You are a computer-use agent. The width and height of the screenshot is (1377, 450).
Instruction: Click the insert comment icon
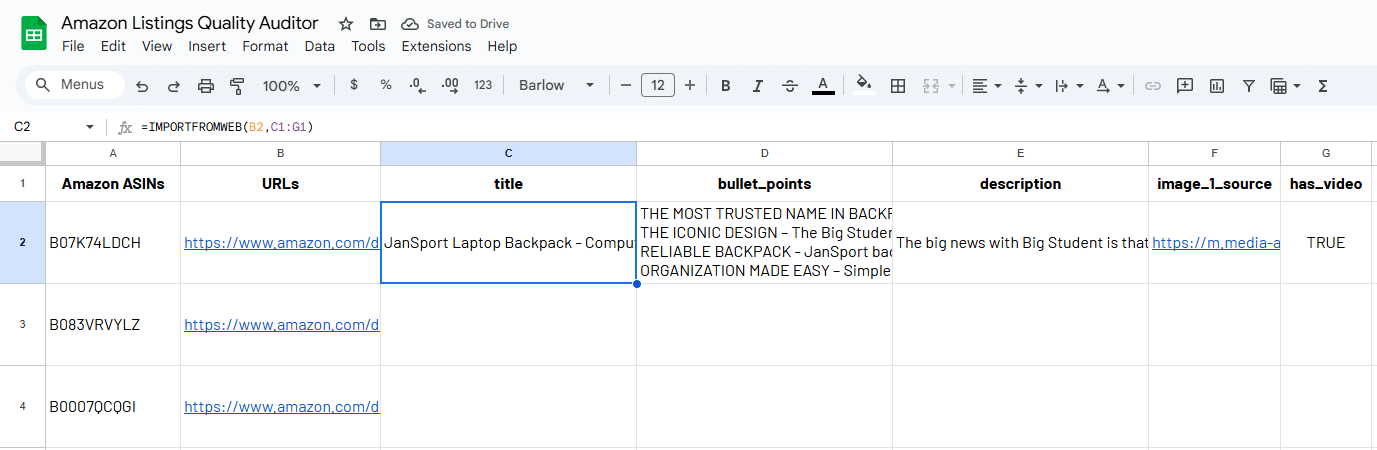tap(1185, 86)
